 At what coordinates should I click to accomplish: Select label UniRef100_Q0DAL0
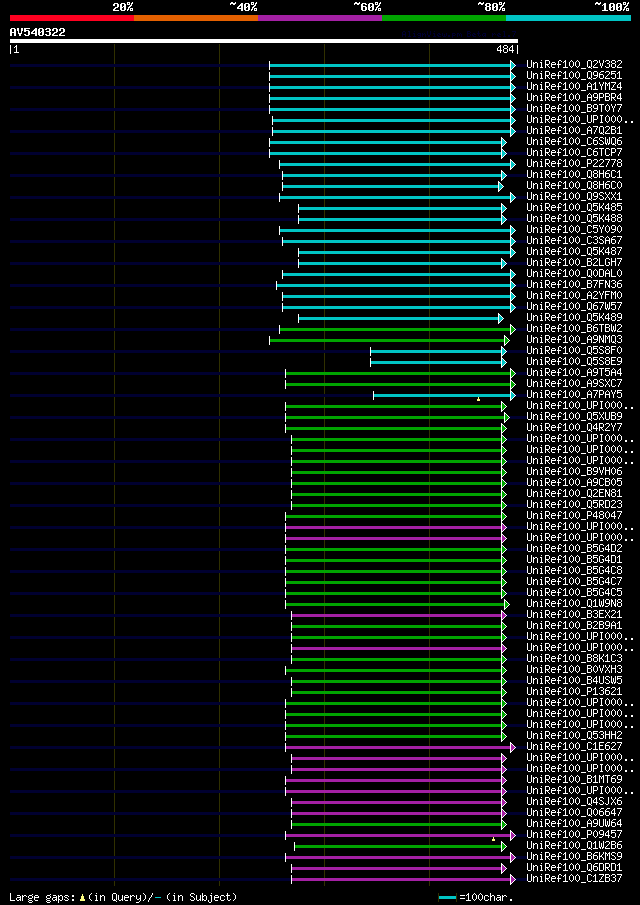tap(574, 274)
